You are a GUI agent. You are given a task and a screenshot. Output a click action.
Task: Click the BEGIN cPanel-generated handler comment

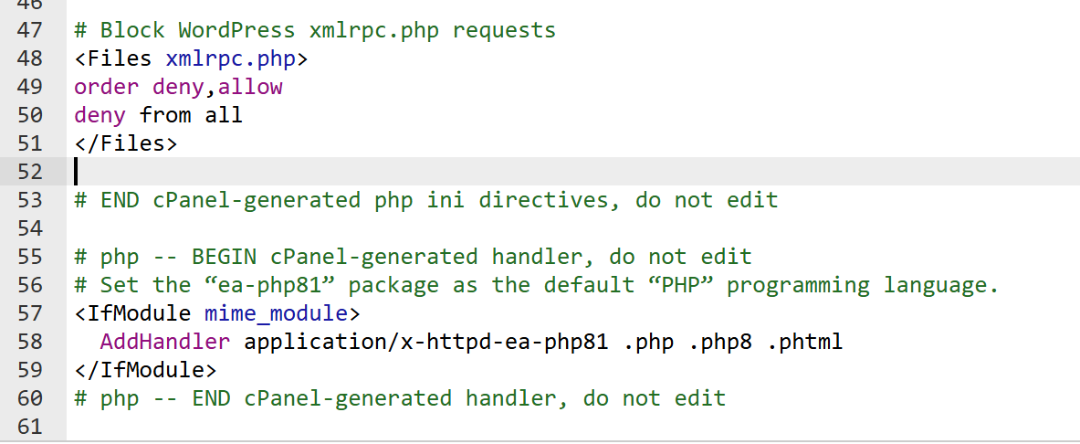(413, 257)
